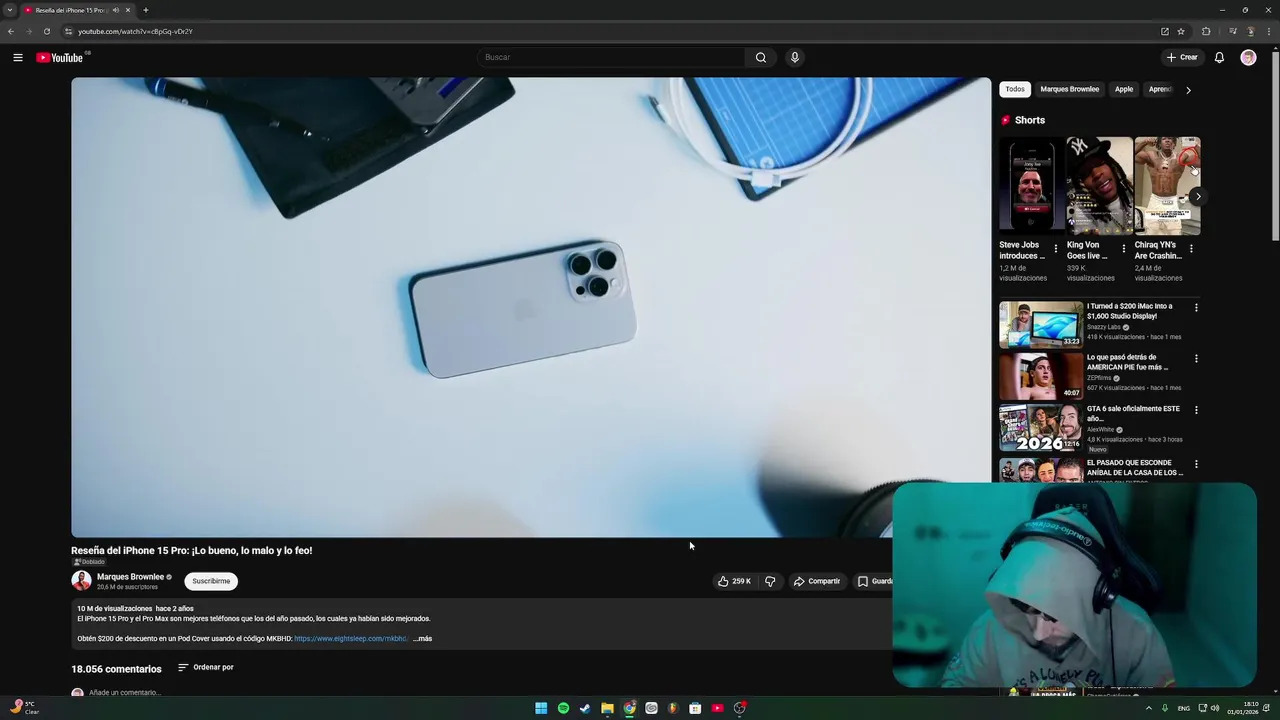
Task: Click the main video player
Action: [x=531, y=308]
